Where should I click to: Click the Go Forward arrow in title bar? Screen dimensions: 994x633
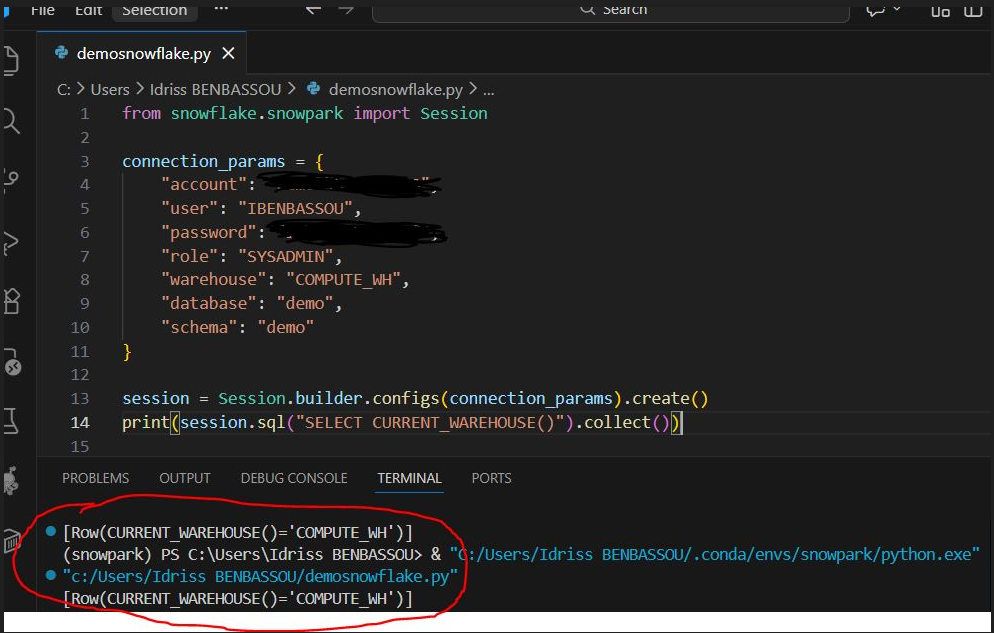coord(346,9)
